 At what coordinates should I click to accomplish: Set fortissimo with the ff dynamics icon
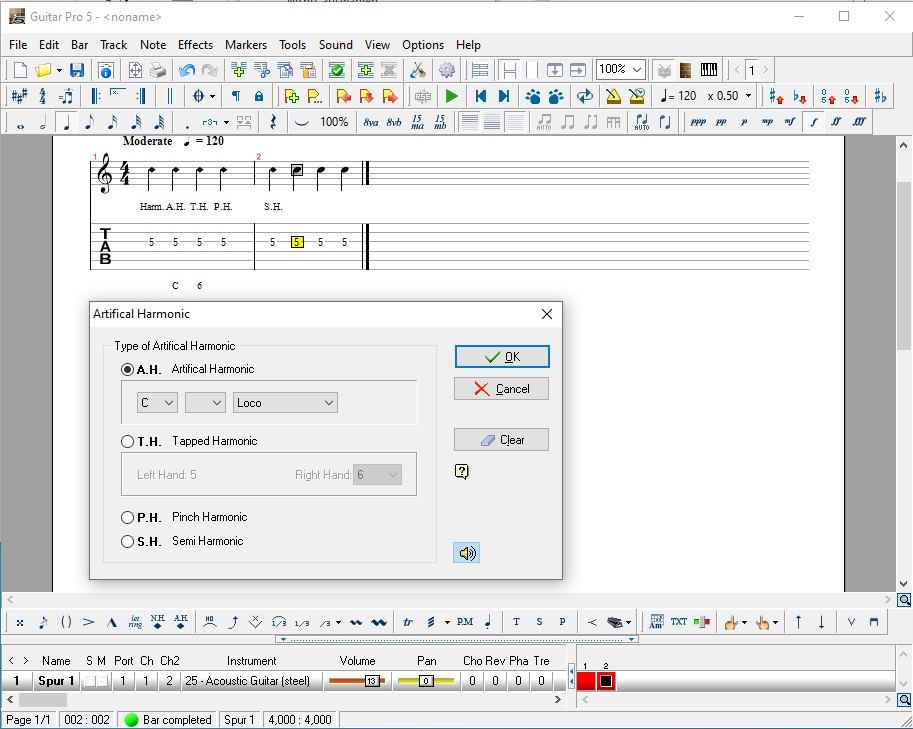[838, 121]
